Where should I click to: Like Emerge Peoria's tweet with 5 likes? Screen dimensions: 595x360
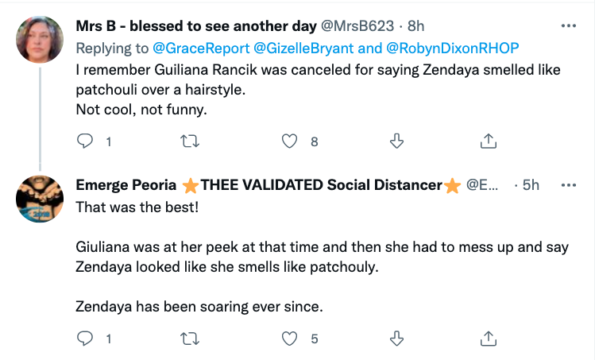(289, 338)
